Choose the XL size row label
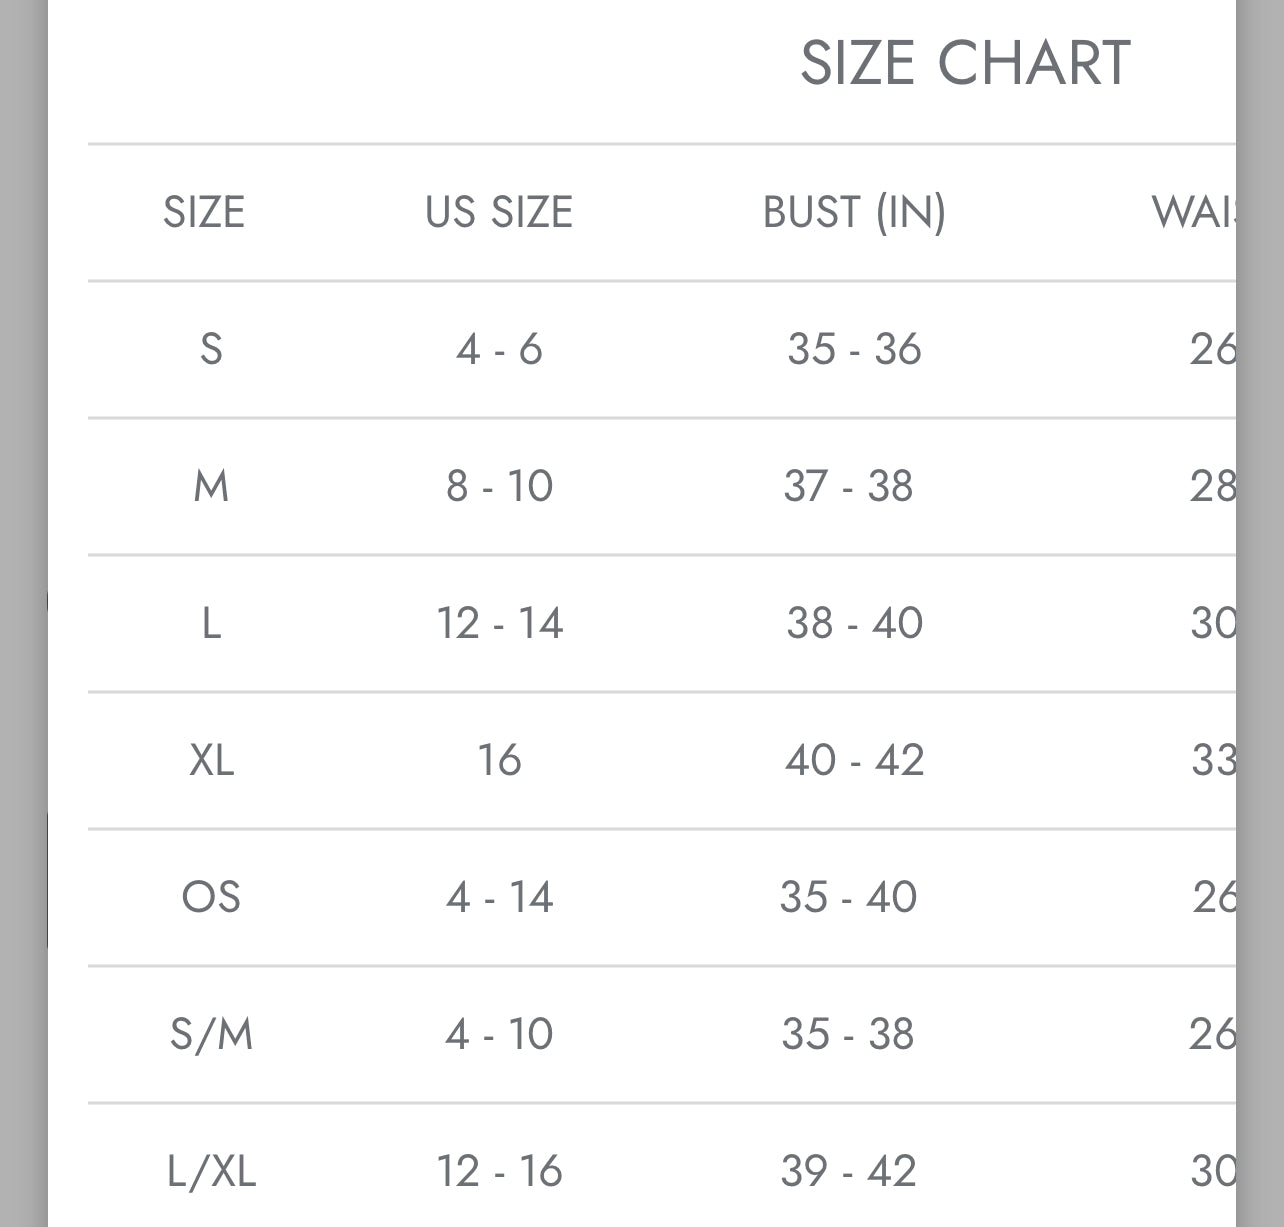Screen dimensions: 1284x1227 [211, 760]
